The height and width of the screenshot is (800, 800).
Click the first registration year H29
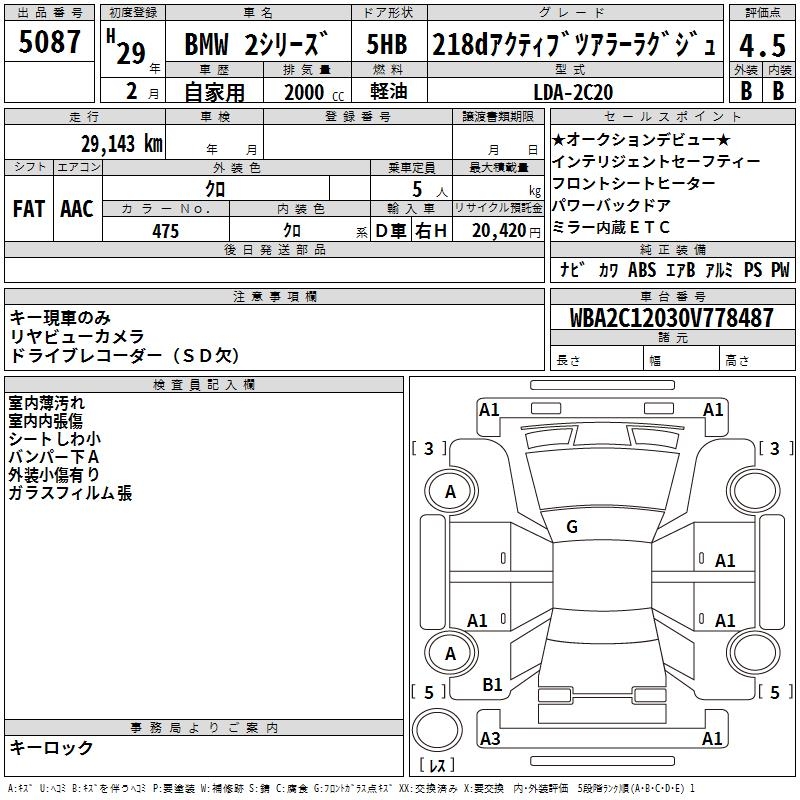tap(127, 47)
